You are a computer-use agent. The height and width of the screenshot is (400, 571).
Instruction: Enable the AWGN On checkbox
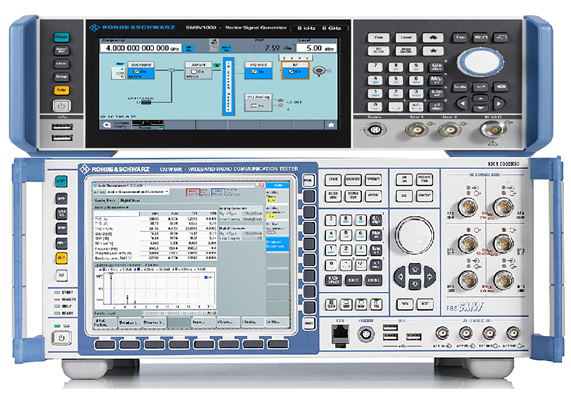click(x=194, y=72)
